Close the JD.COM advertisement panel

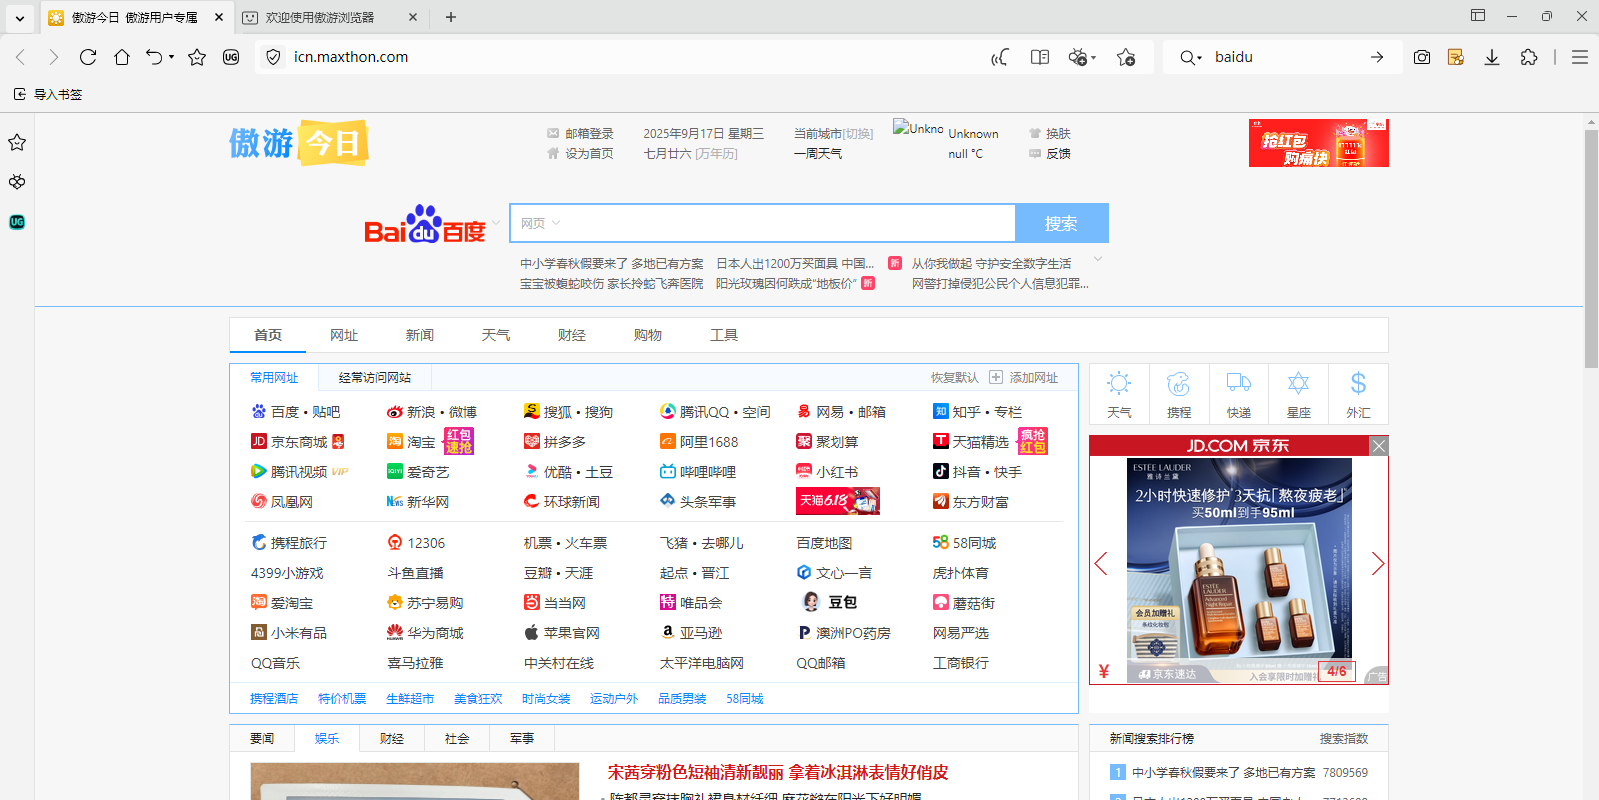pyautogui.click(x=1379, y=446)
